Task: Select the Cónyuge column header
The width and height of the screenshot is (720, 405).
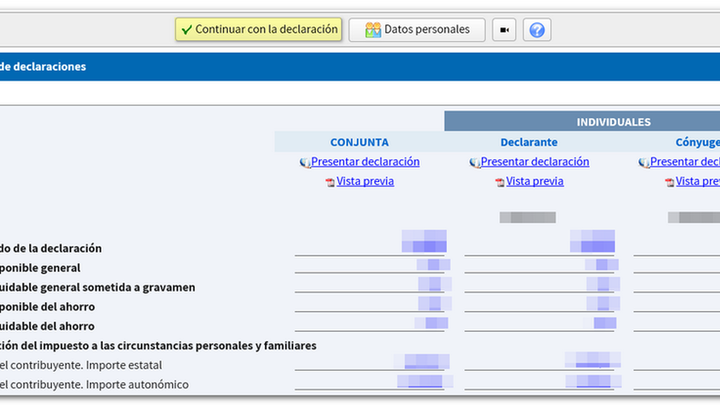Action: 698,142
